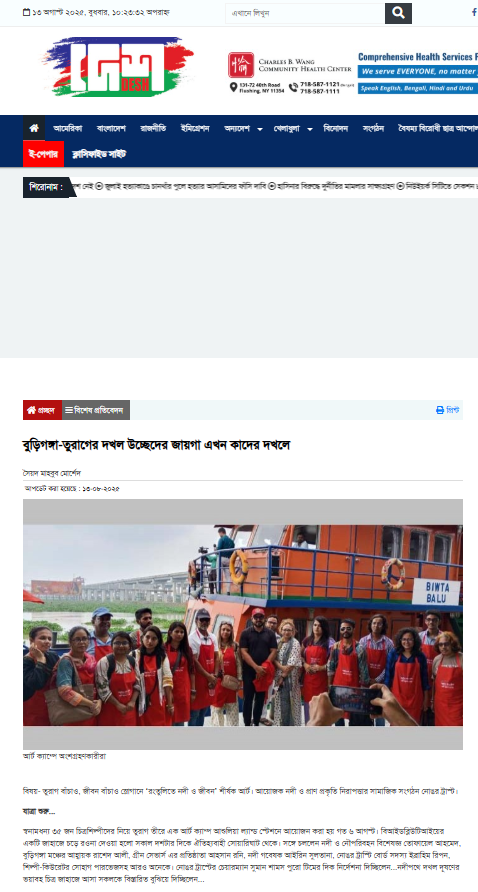The image size is (478, 892).
Task: Click the গৃহস্থল breadcrumb home button
Action: tap(42, 410)
